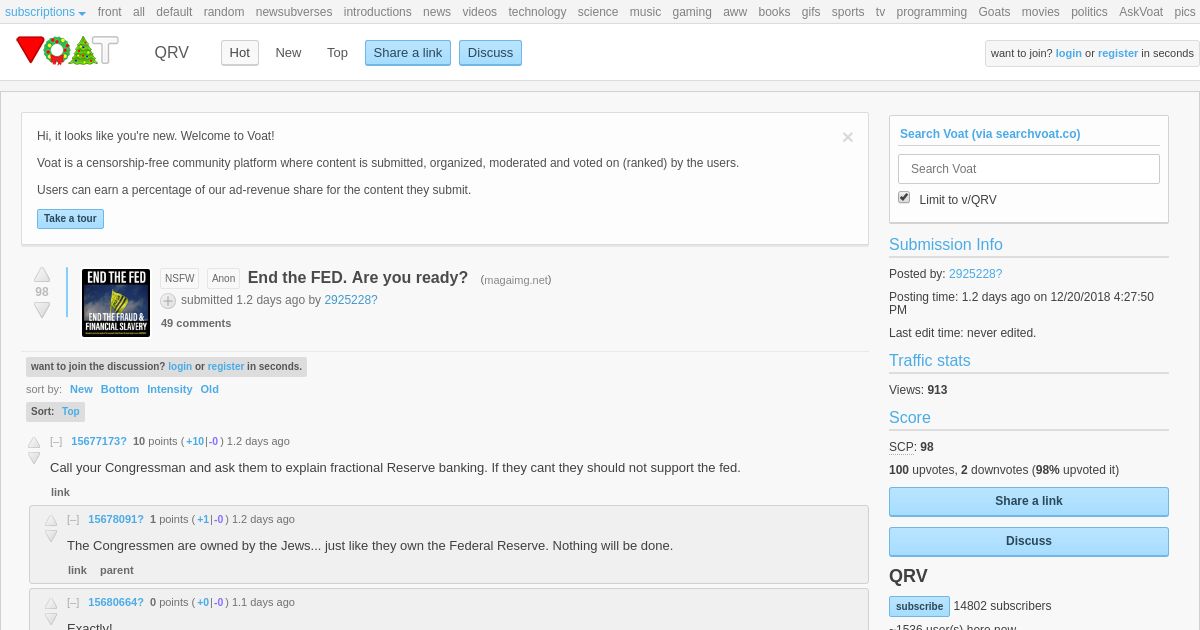This screenshot has height=630, width=1200.
Task: Open politics in top navigation
Action: click(1089, 12)
